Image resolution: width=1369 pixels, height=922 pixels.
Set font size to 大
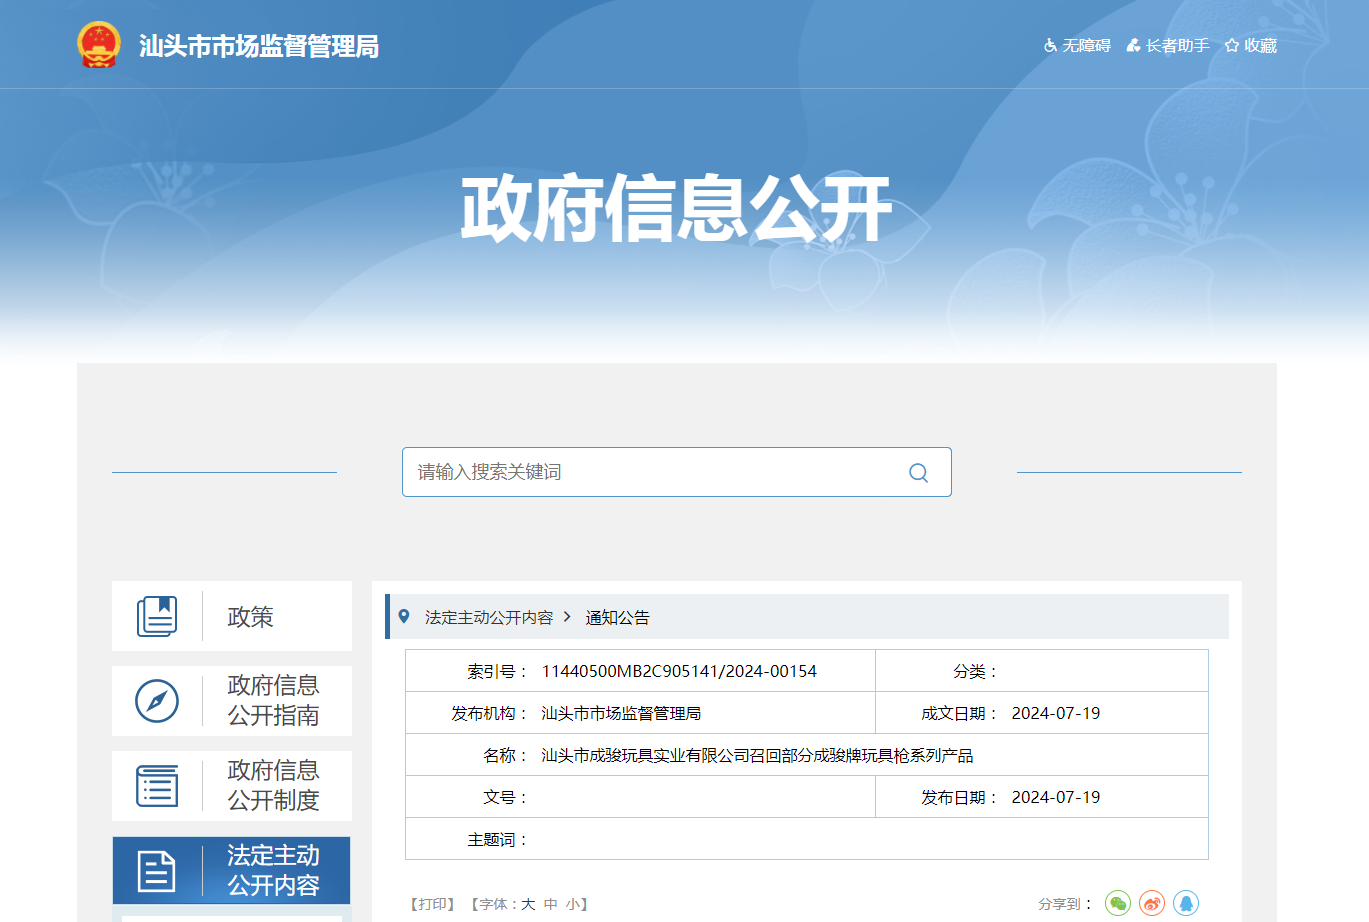tap(528, 904)
